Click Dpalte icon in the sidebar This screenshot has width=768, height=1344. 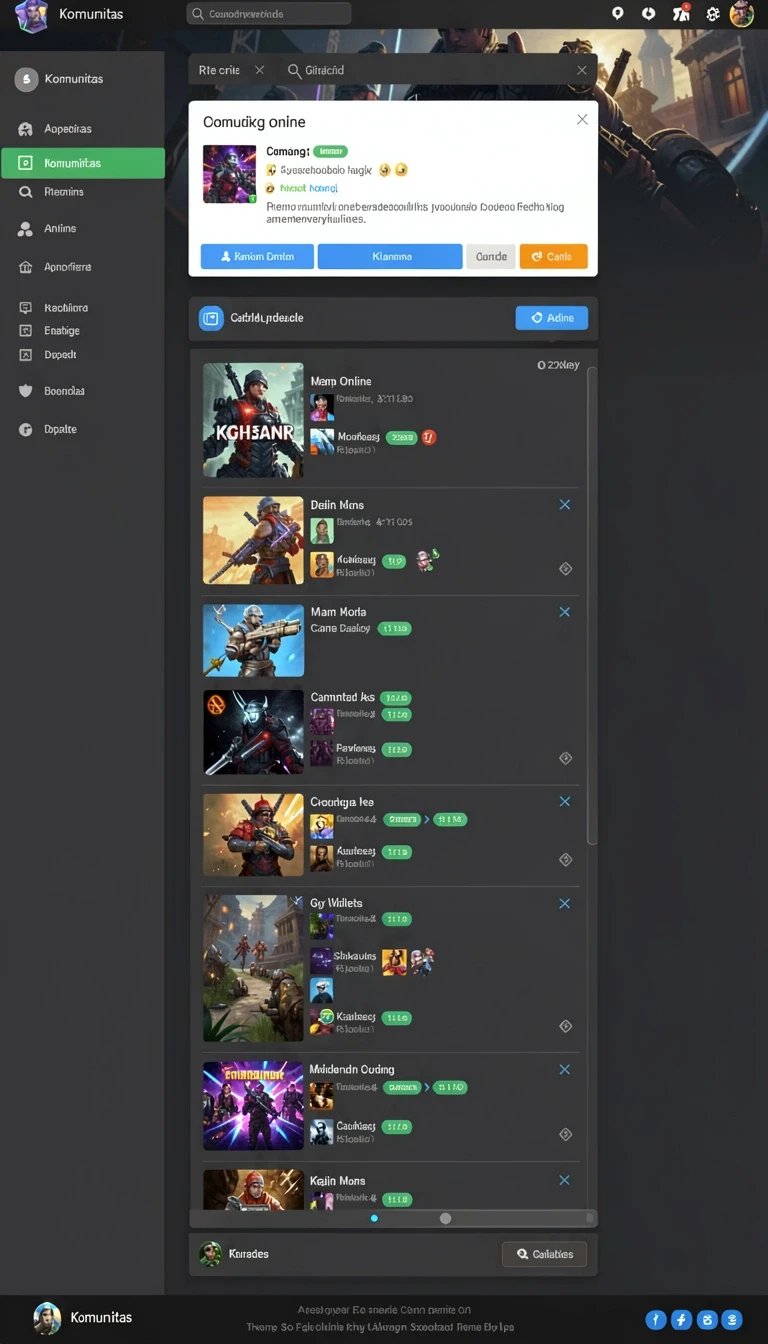(x=26, y=429)
